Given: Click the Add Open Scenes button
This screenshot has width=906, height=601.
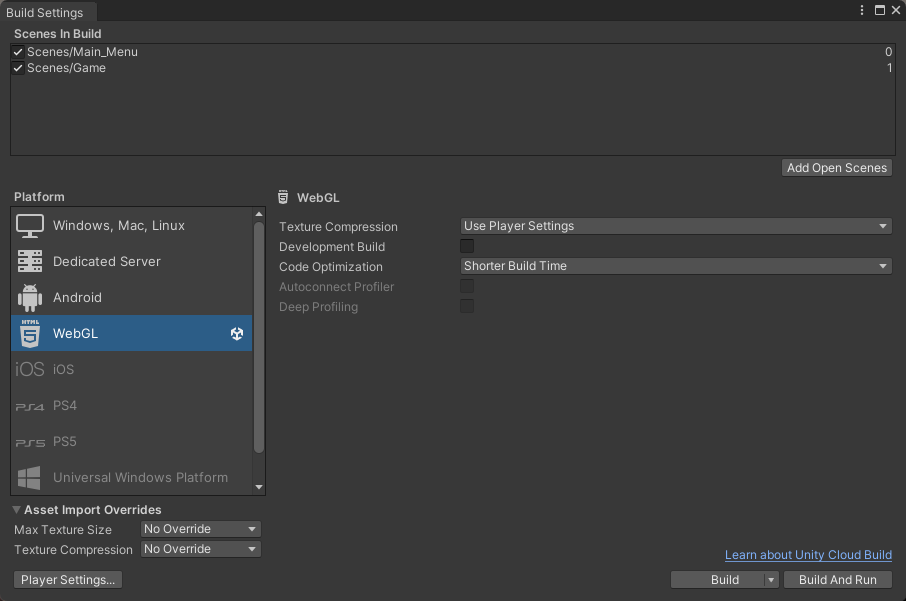Looking at the screenshot, I should [837, 168].
